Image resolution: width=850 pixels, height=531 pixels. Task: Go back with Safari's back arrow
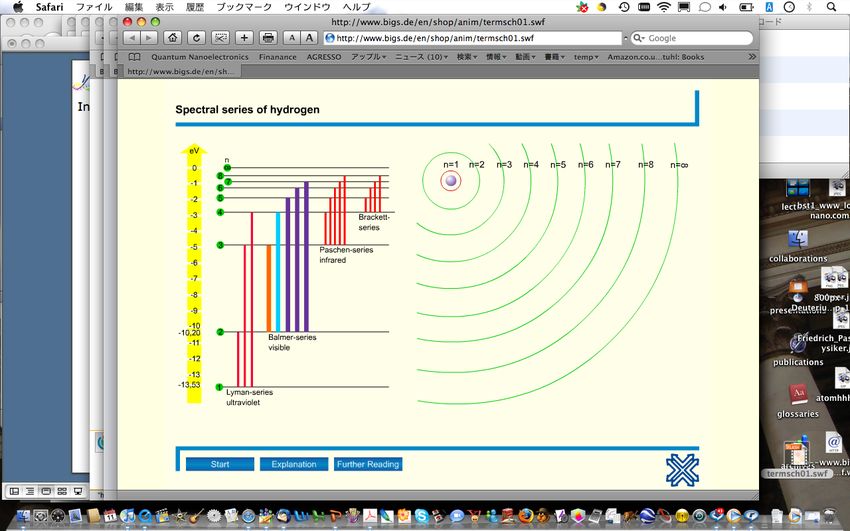click(132, 38)
